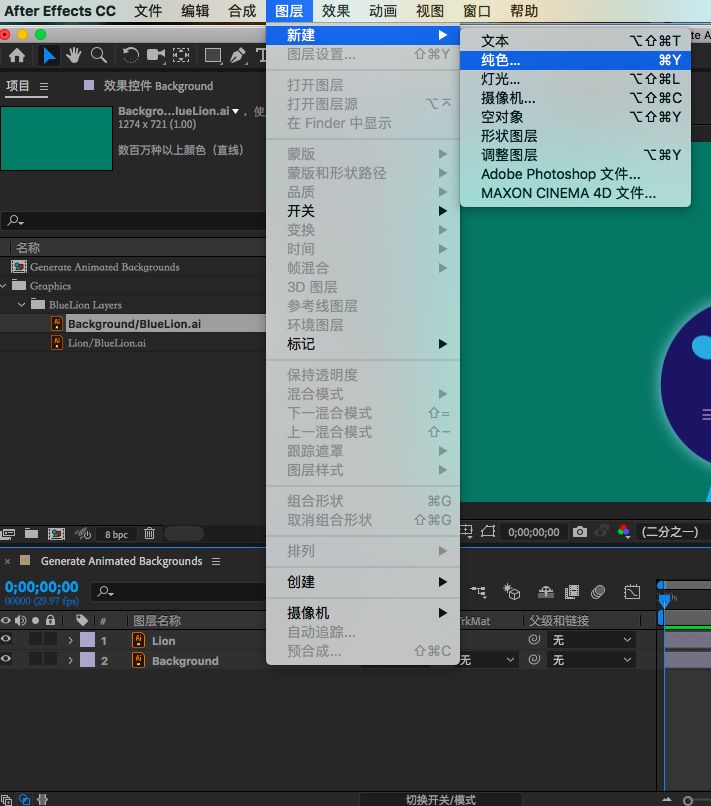
Task: Collapse the BlueLion Layers folder
Action: tap(22, 305)
